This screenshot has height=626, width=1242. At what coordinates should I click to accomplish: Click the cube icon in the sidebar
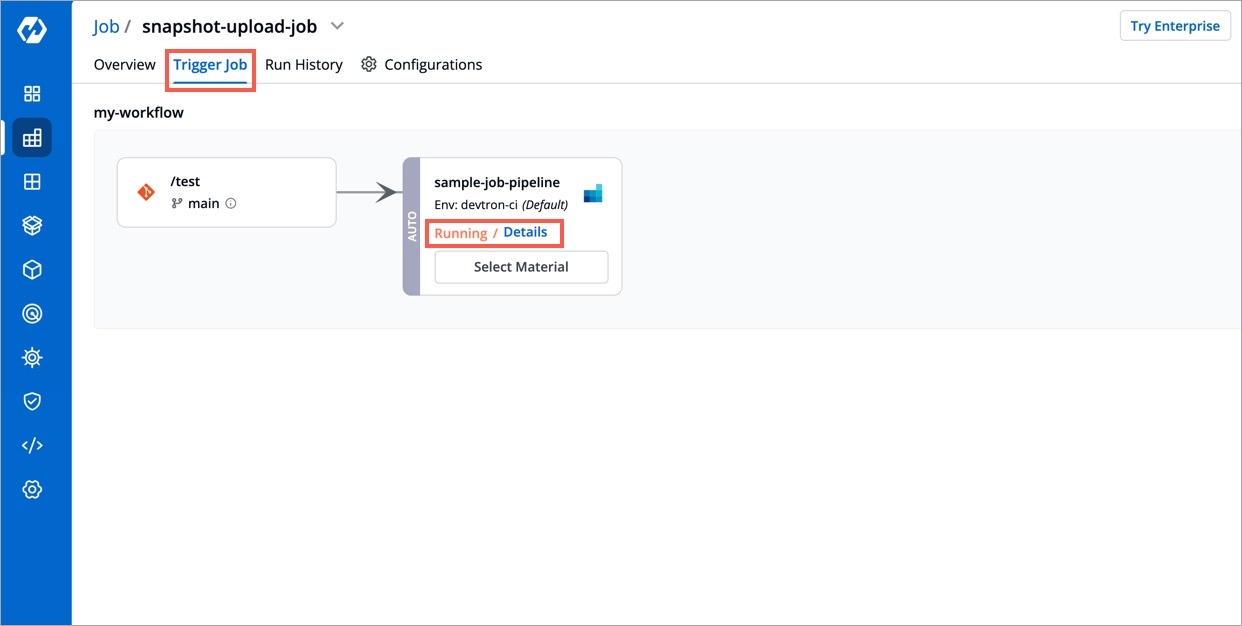click(32, 270)
